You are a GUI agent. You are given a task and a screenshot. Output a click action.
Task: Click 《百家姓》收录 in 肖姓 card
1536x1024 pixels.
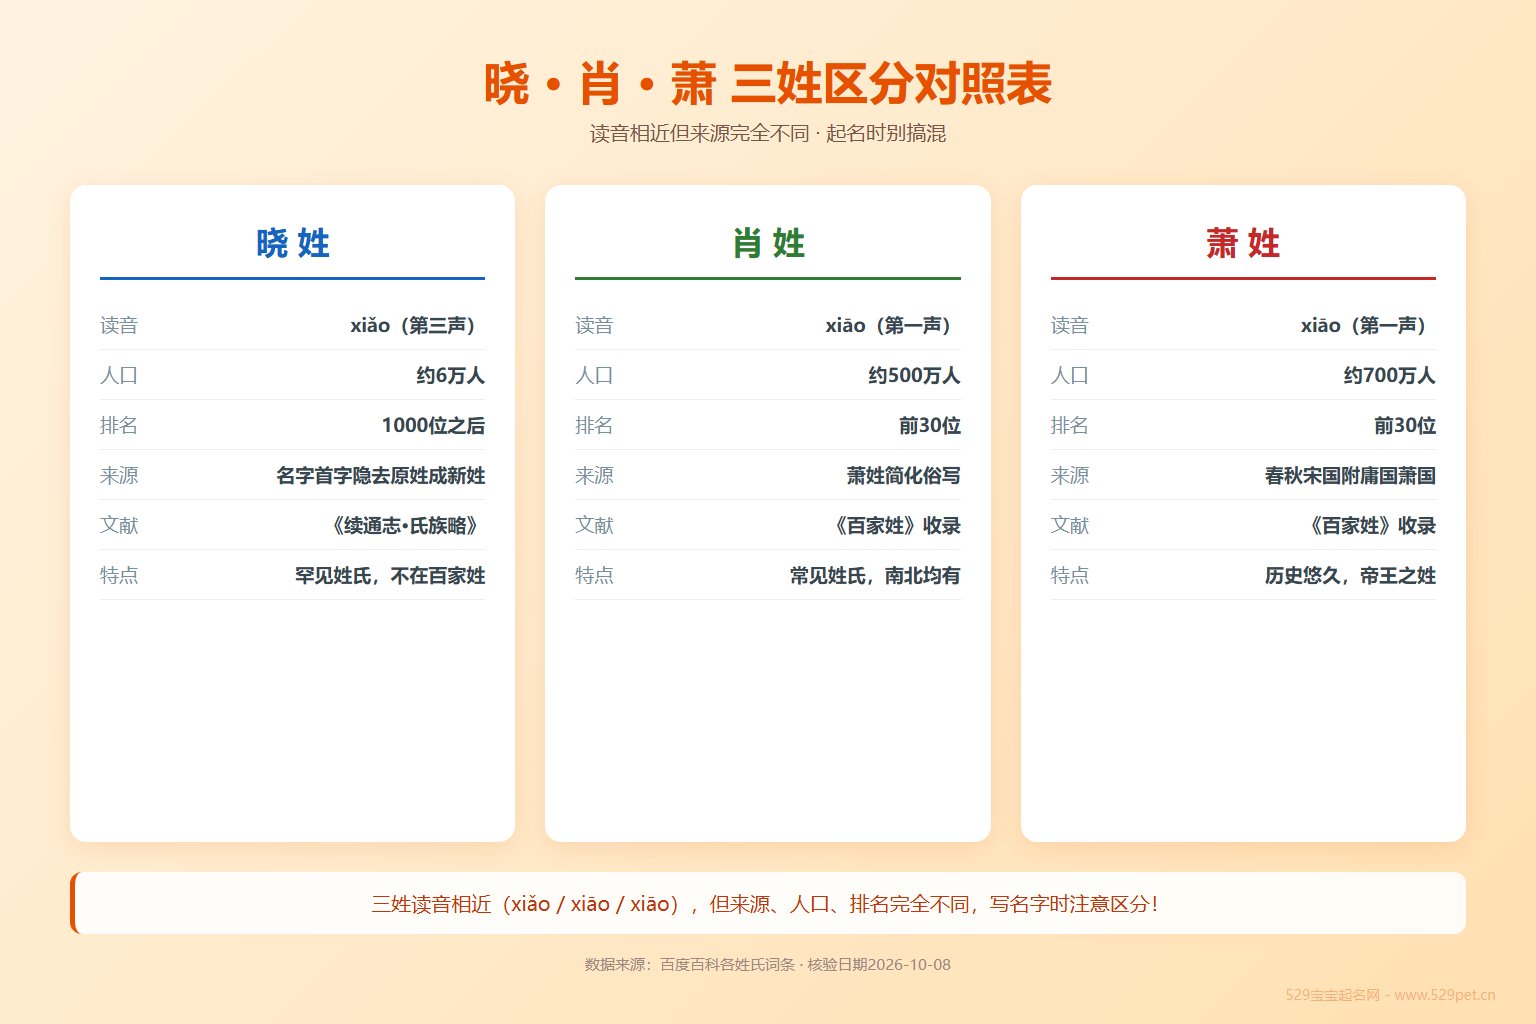895,525
